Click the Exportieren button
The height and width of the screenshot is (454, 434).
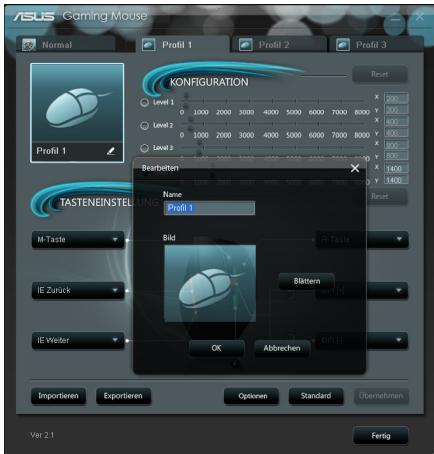pos(123,396)
